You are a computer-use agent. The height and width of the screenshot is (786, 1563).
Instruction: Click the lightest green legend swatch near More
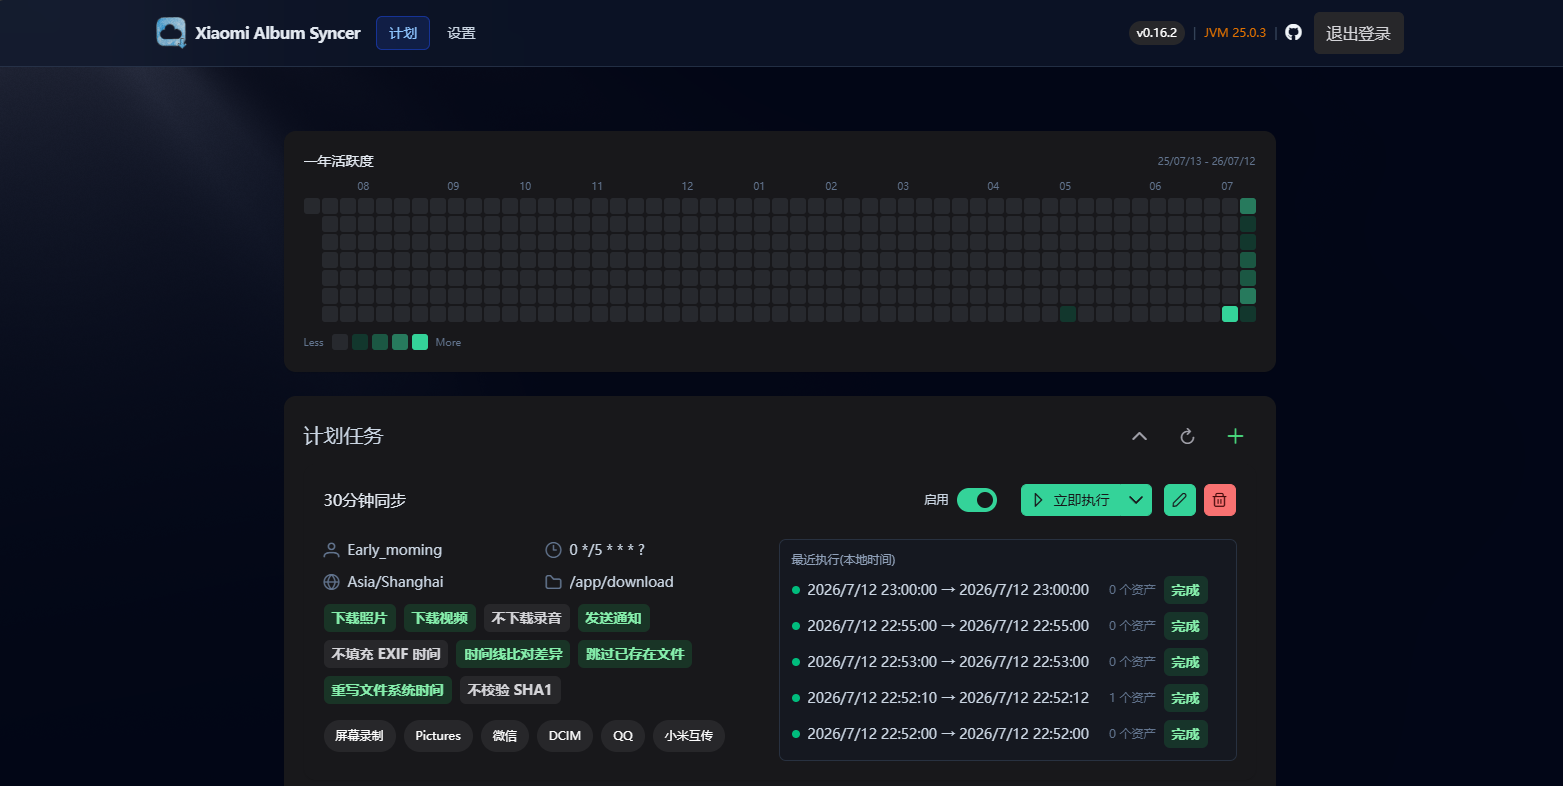[x=420, y=342]
